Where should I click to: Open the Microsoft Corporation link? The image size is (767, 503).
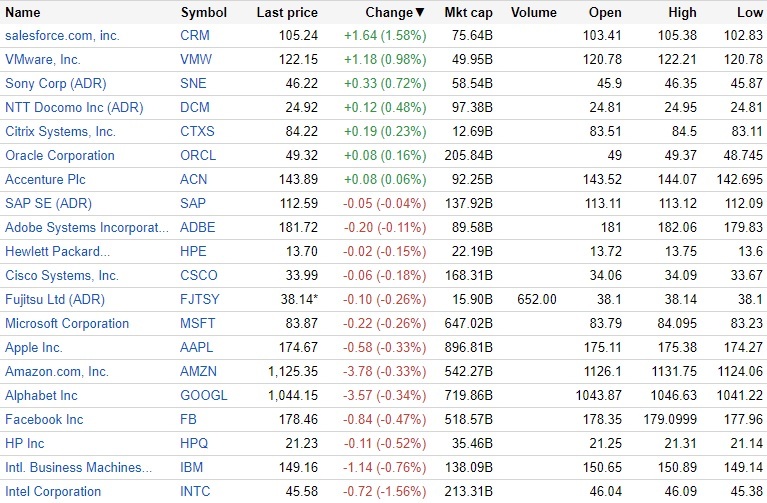67,323
